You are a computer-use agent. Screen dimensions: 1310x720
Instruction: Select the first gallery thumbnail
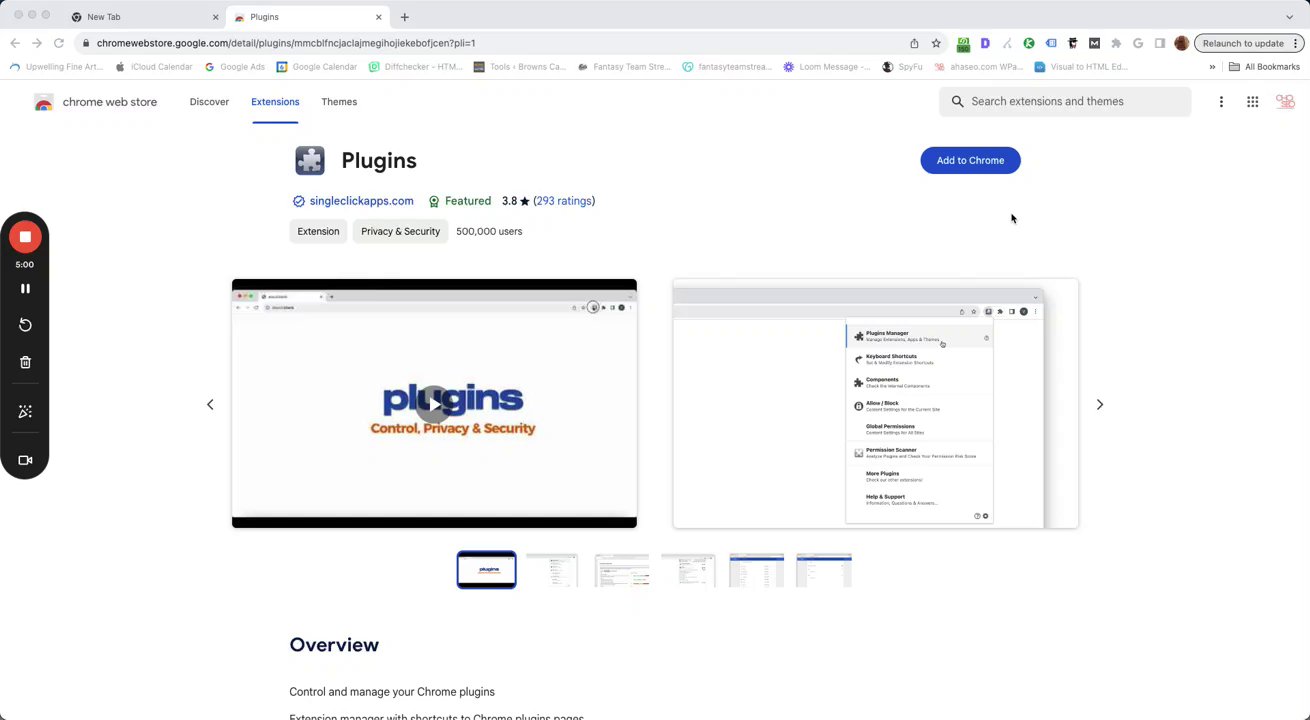point(487,570)
